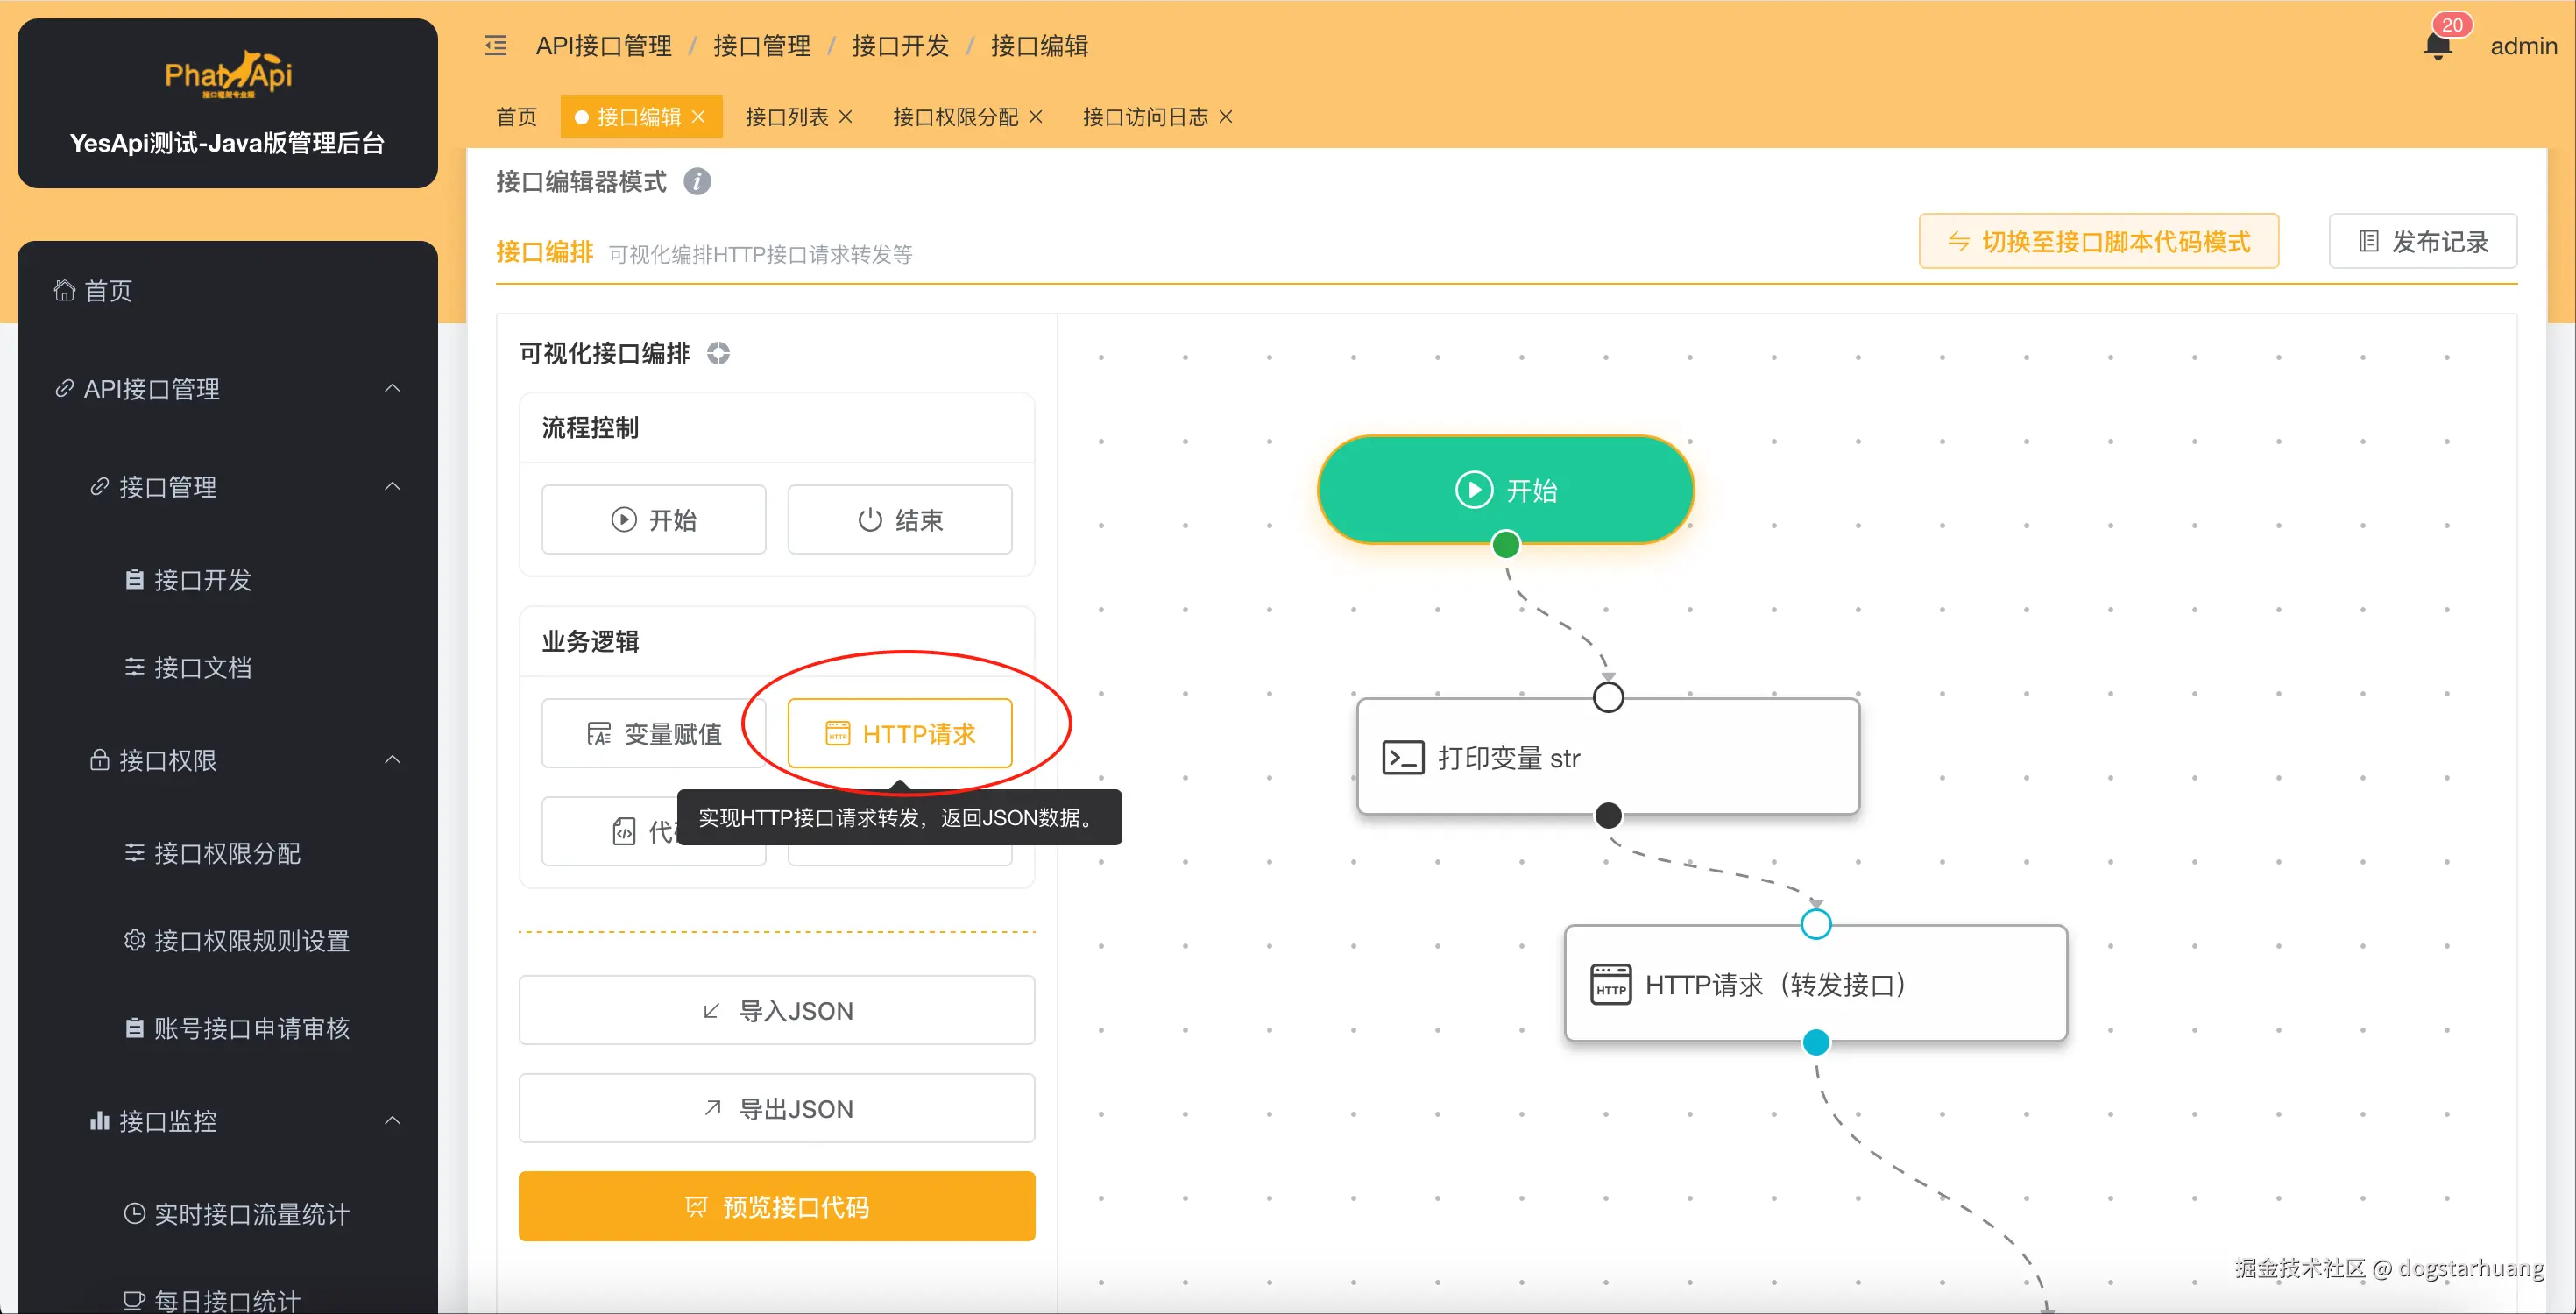Click the icon beside 可视化接口编排 title

click(718, 353)
